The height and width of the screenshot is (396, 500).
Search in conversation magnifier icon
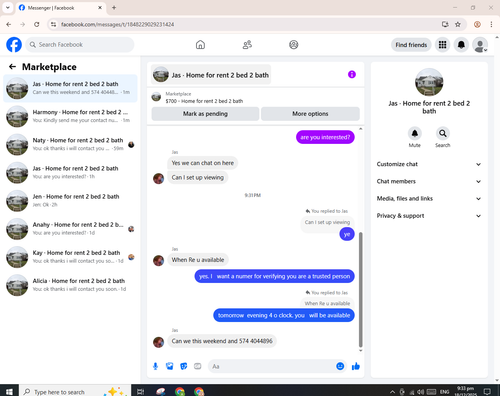click(x=443, y=134)
